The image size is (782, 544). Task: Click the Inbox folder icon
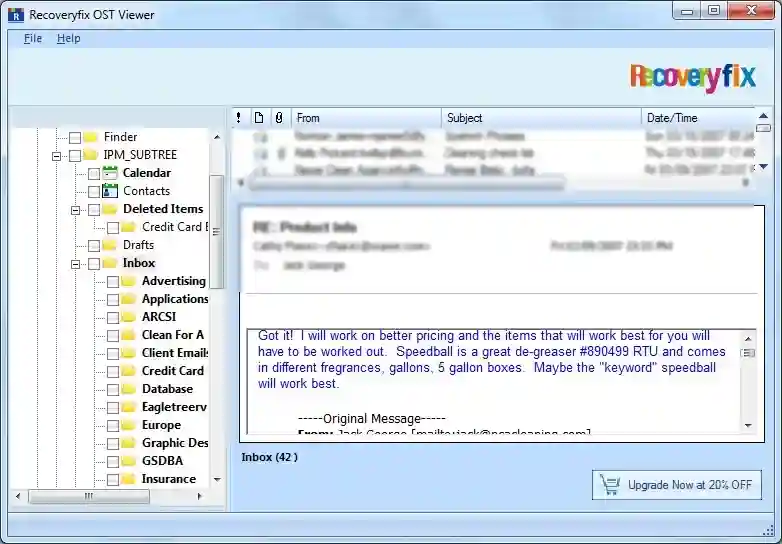[x=109, y=263]
